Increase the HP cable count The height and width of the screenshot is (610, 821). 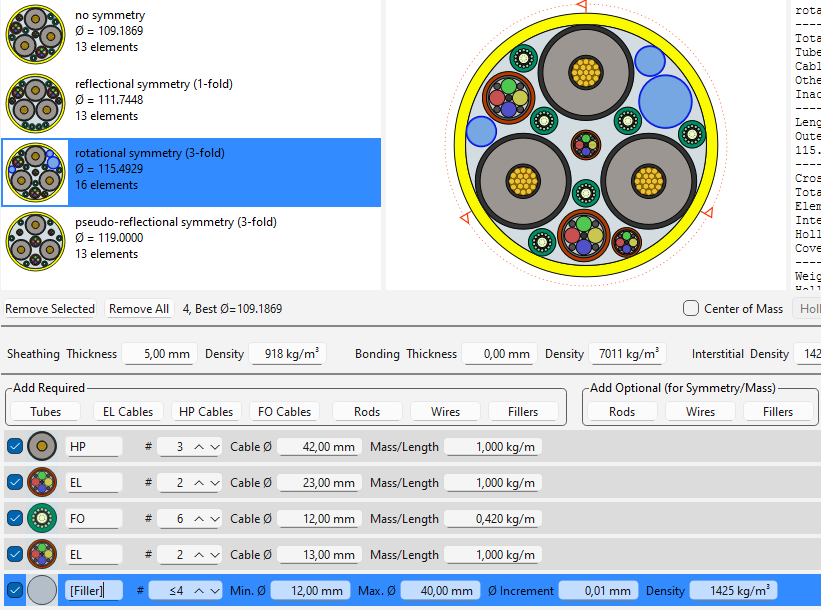tap(199, 447)
